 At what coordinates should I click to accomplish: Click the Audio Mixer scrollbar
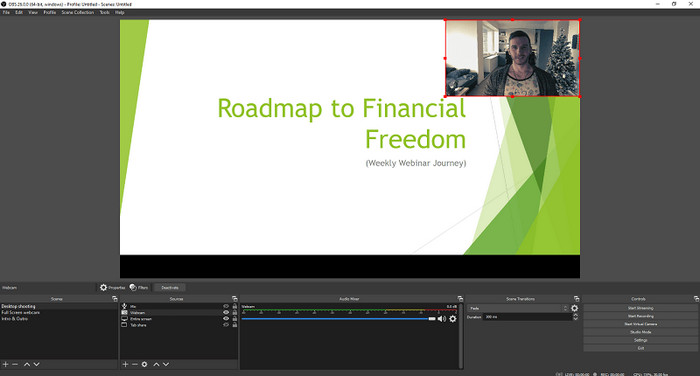[x=461, y=336]
